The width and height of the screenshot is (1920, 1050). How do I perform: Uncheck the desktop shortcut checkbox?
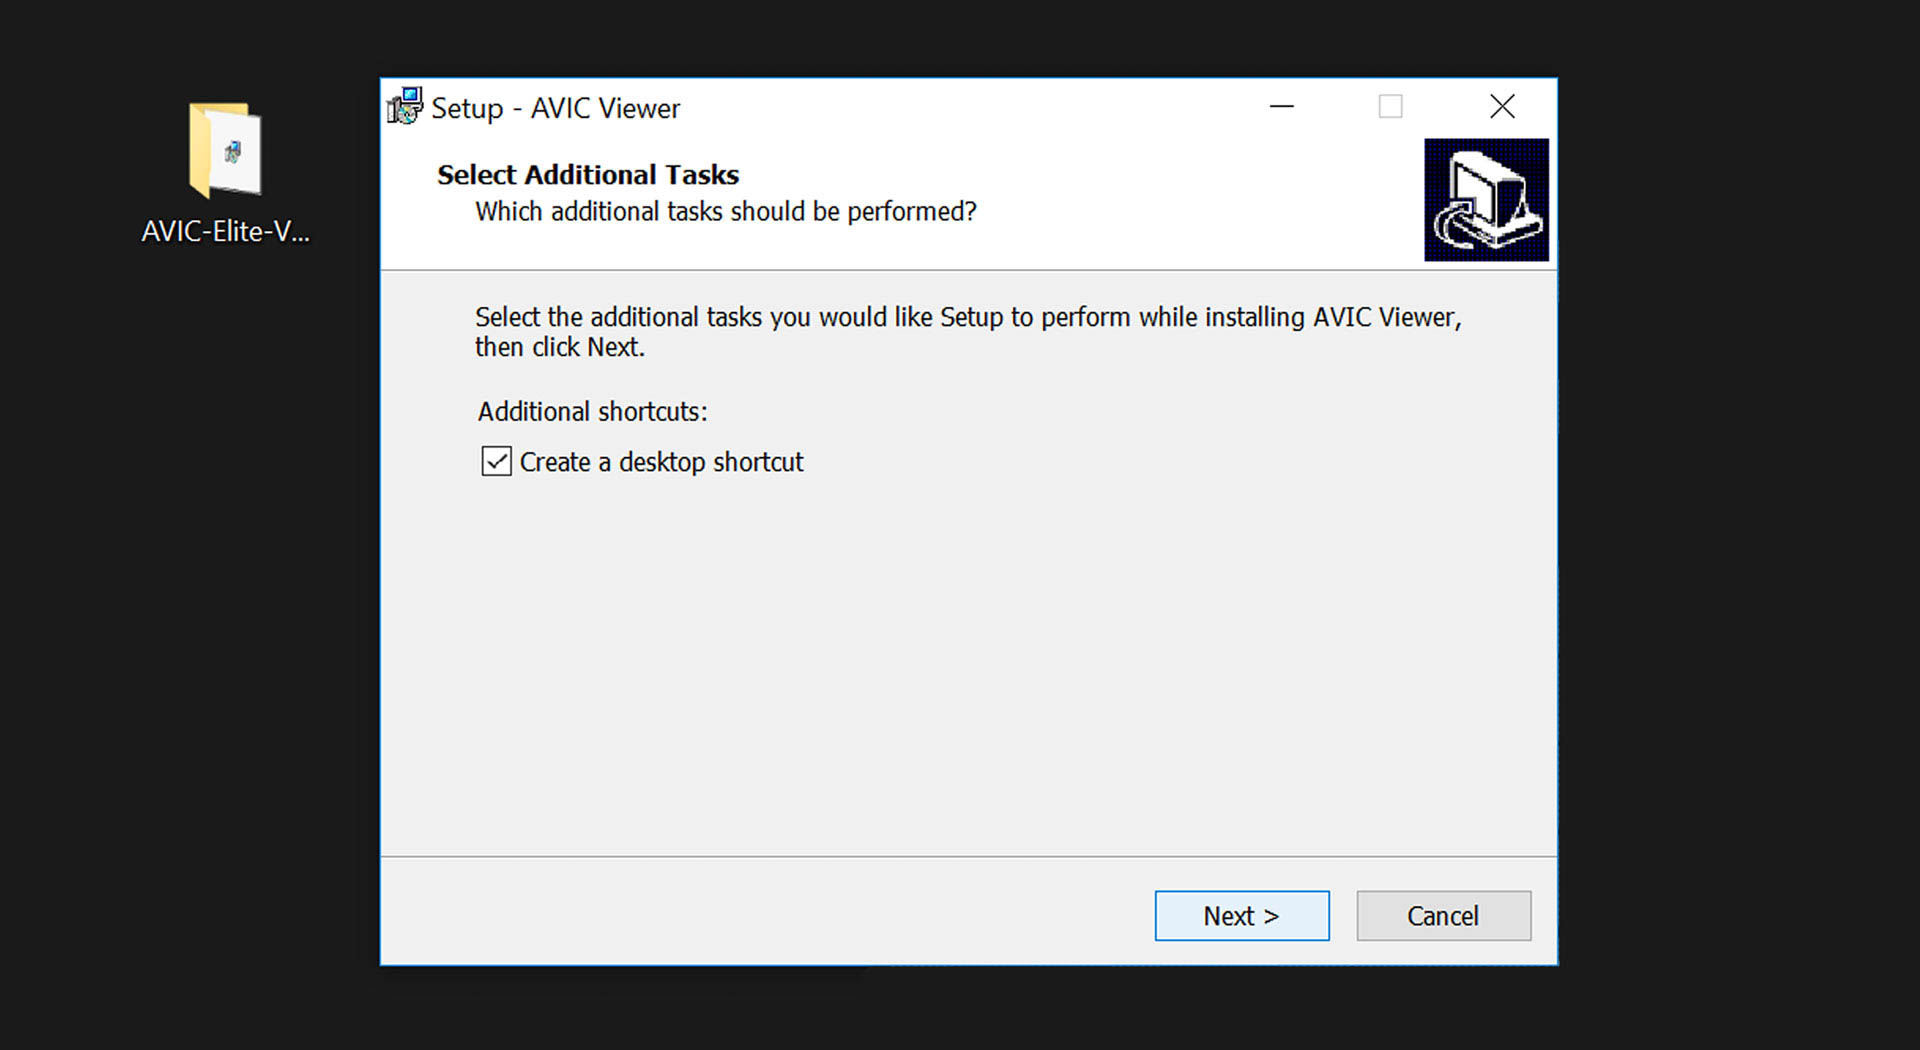(496, 461)
